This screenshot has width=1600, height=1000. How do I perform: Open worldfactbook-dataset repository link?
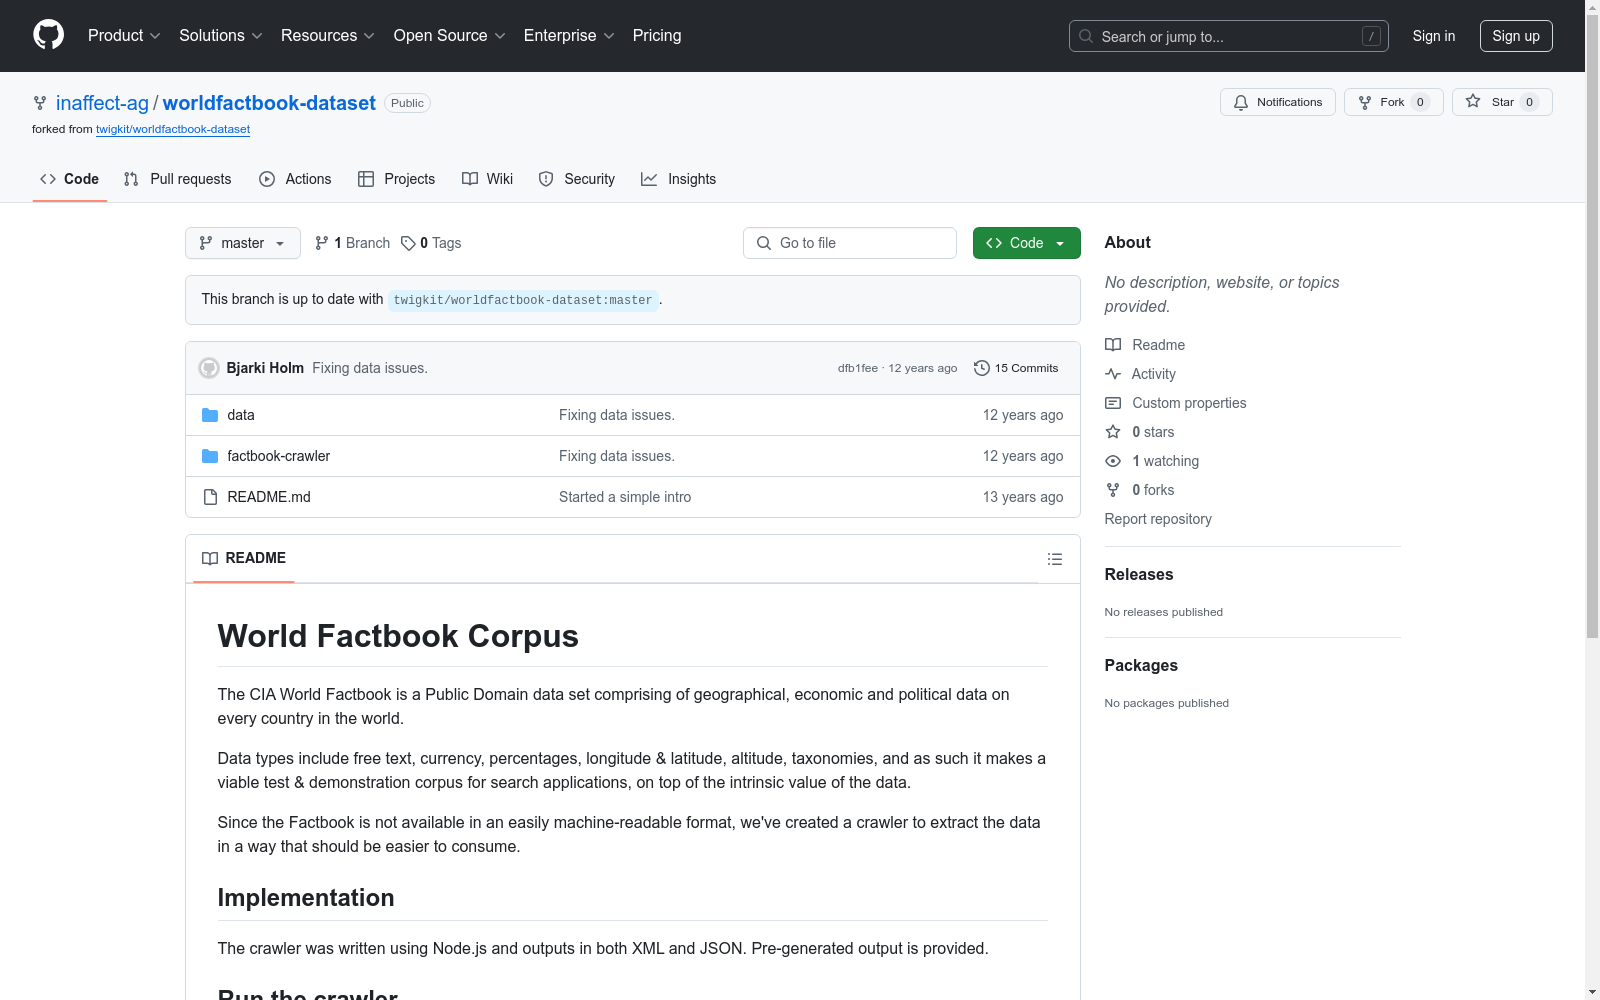point(269,103)
